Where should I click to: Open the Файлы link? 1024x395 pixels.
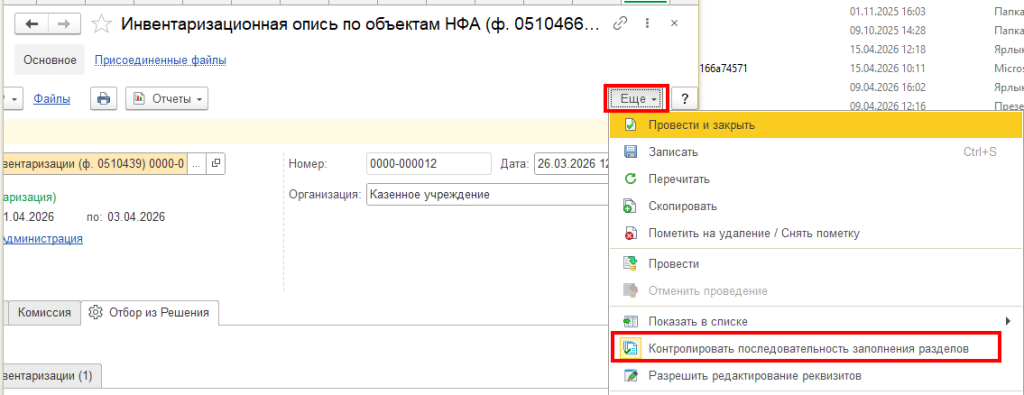tap(52, 99)
